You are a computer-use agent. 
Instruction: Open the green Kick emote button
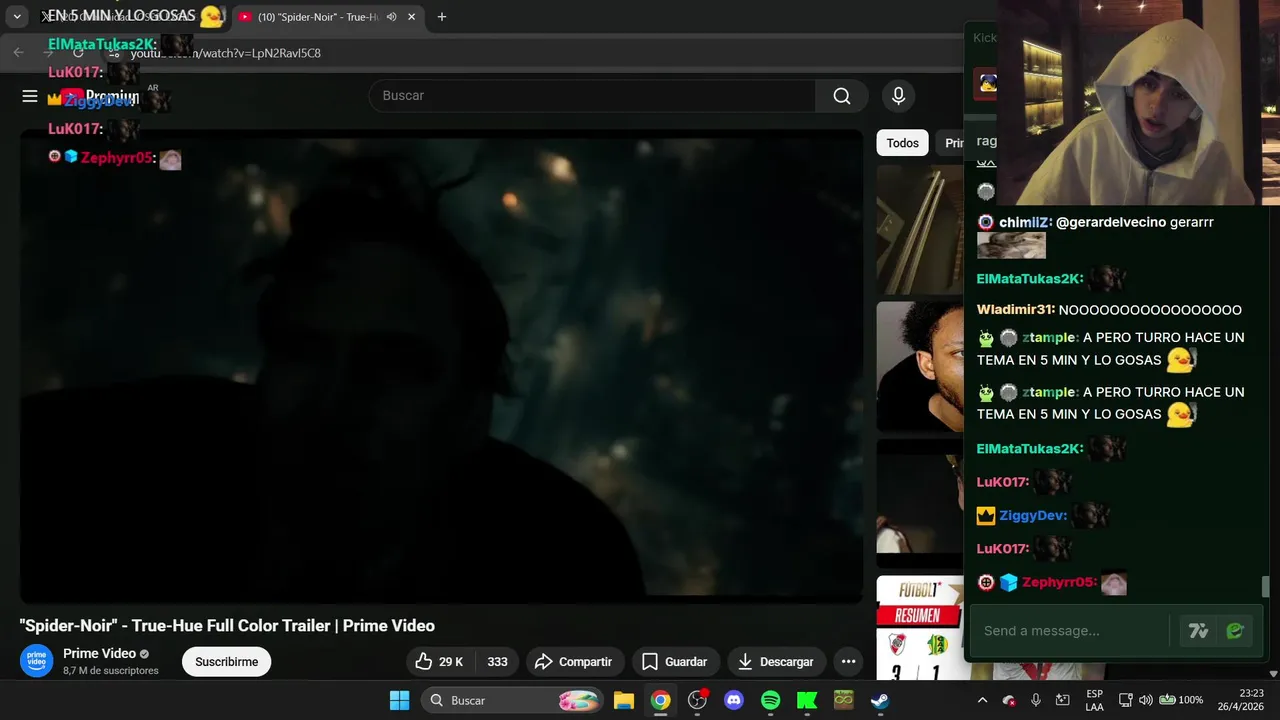click(x=1235, y=631)
